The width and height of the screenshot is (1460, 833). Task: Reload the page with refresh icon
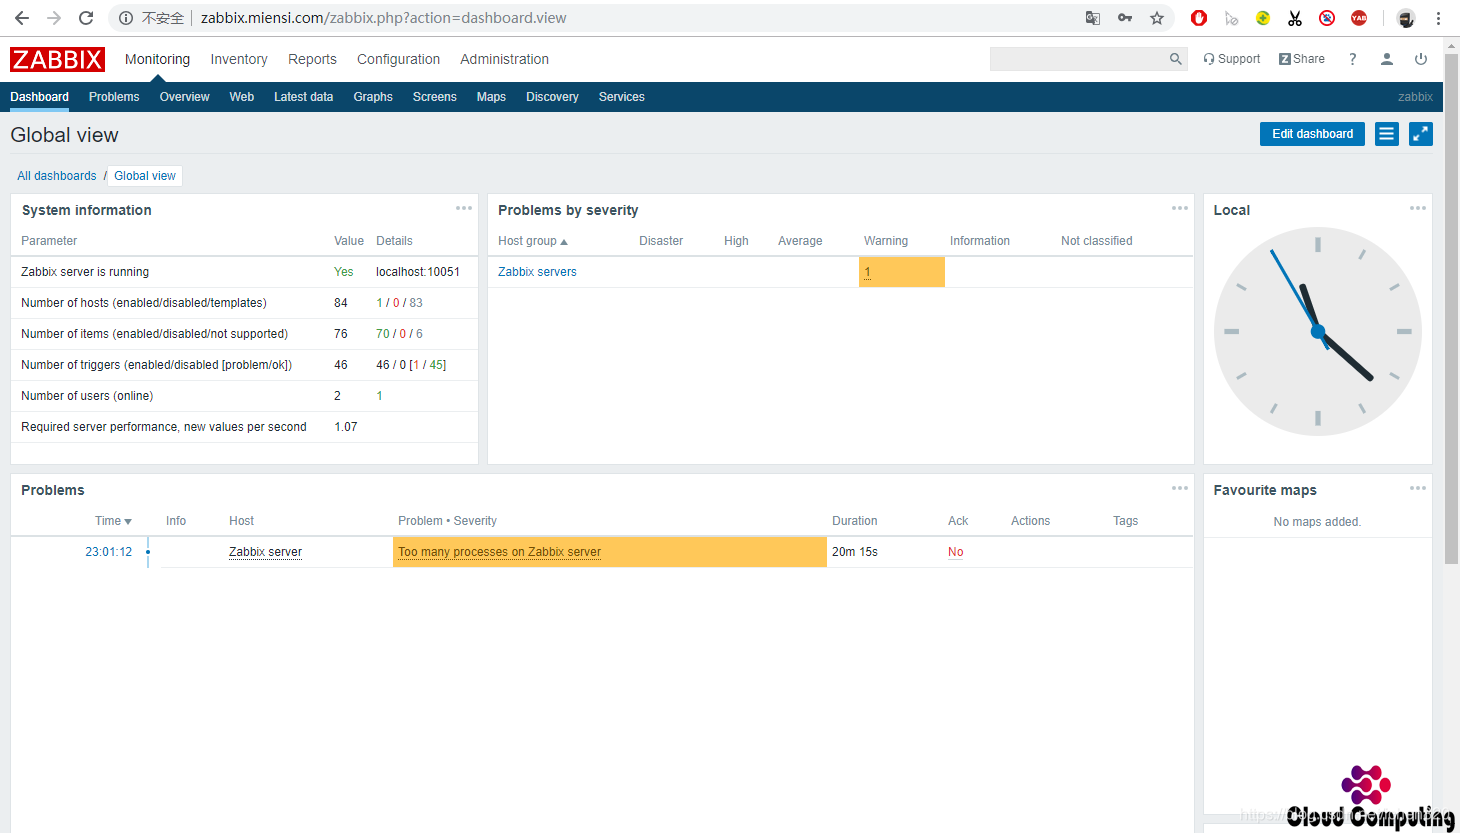click(x=86, y=18)
